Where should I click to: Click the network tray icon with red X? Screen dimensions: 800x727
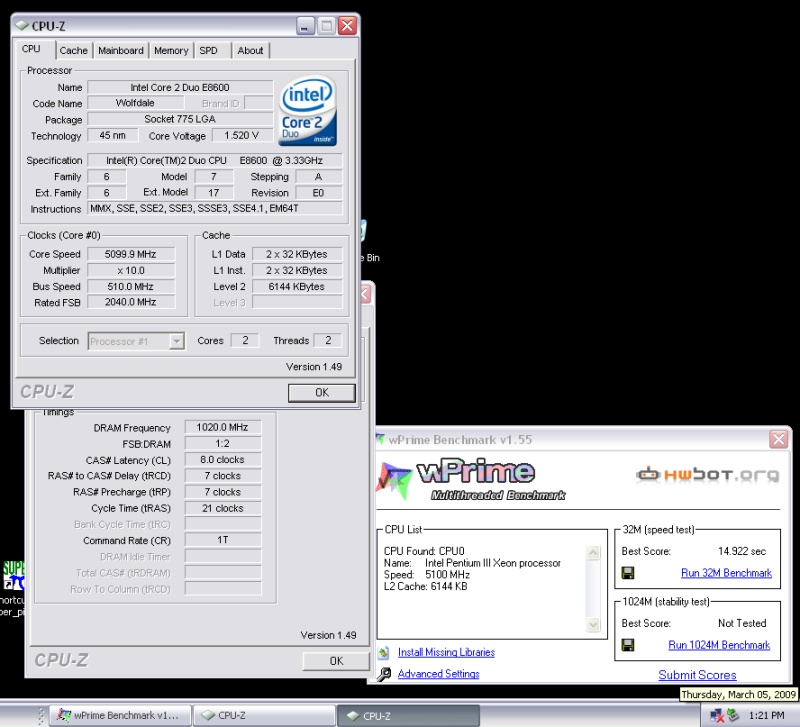tap(717, 716)
